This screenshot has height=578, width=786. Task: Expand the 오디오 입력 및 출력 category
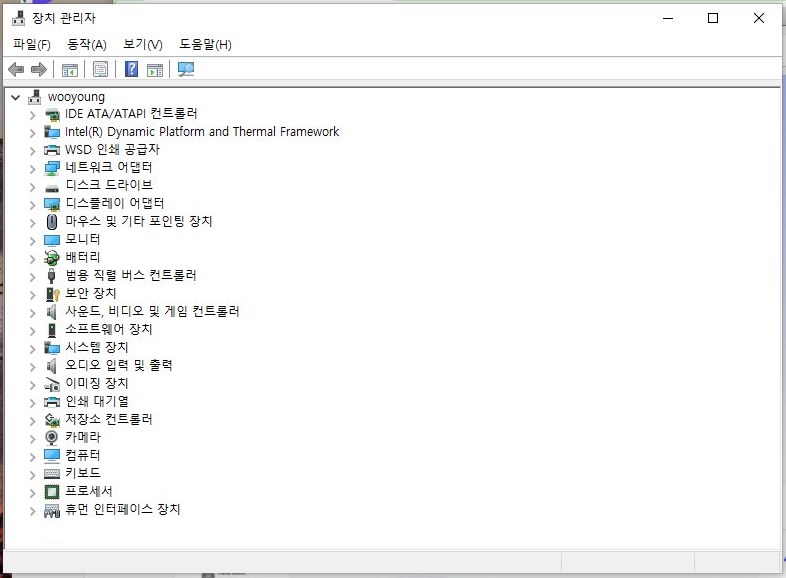click(33, 367)
